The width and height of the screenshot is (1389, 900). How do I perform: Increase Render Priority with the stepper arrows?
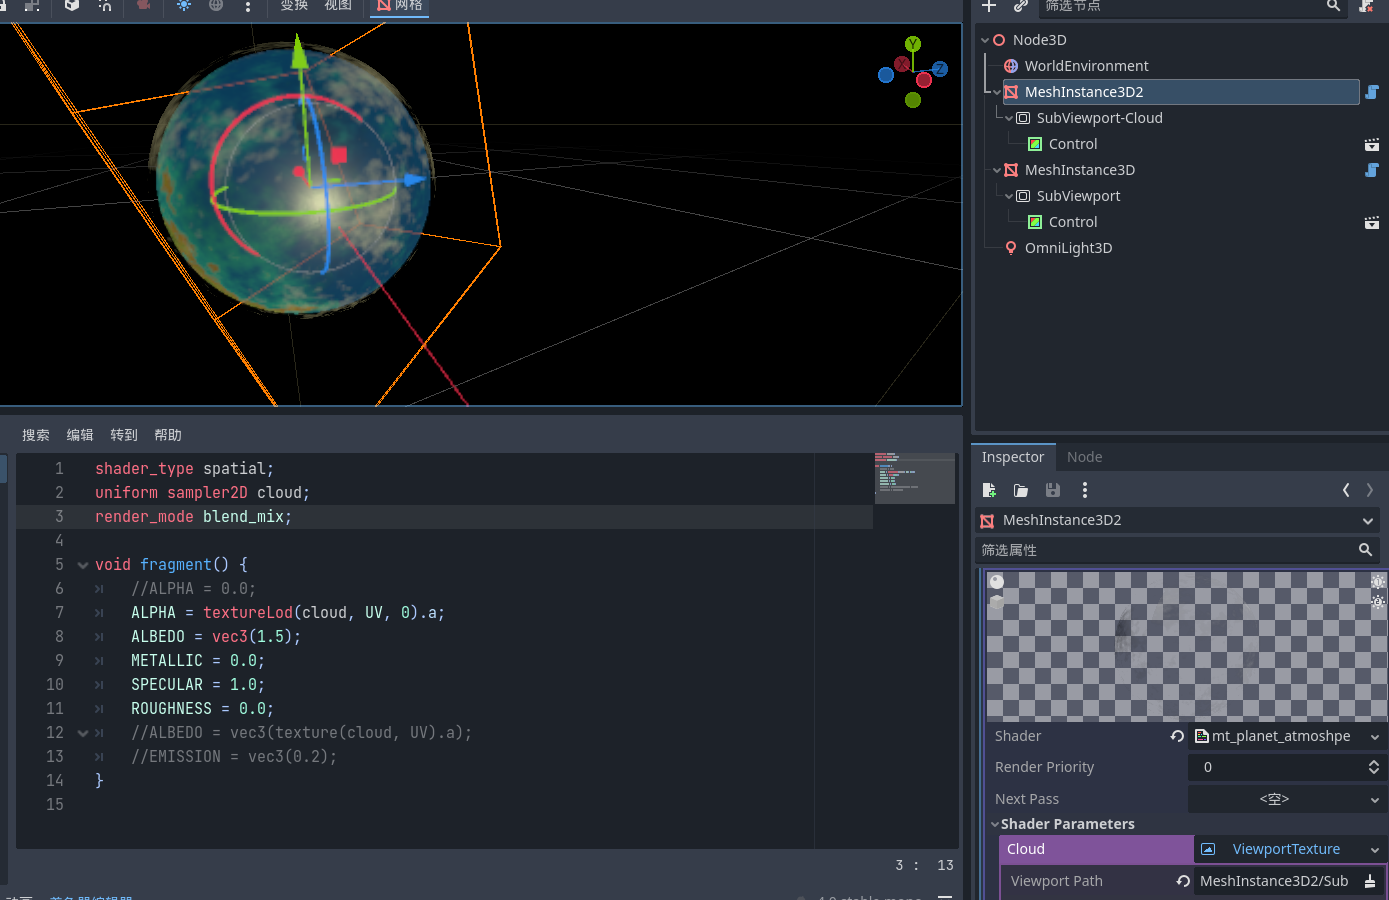click(x=1371, y=767)
